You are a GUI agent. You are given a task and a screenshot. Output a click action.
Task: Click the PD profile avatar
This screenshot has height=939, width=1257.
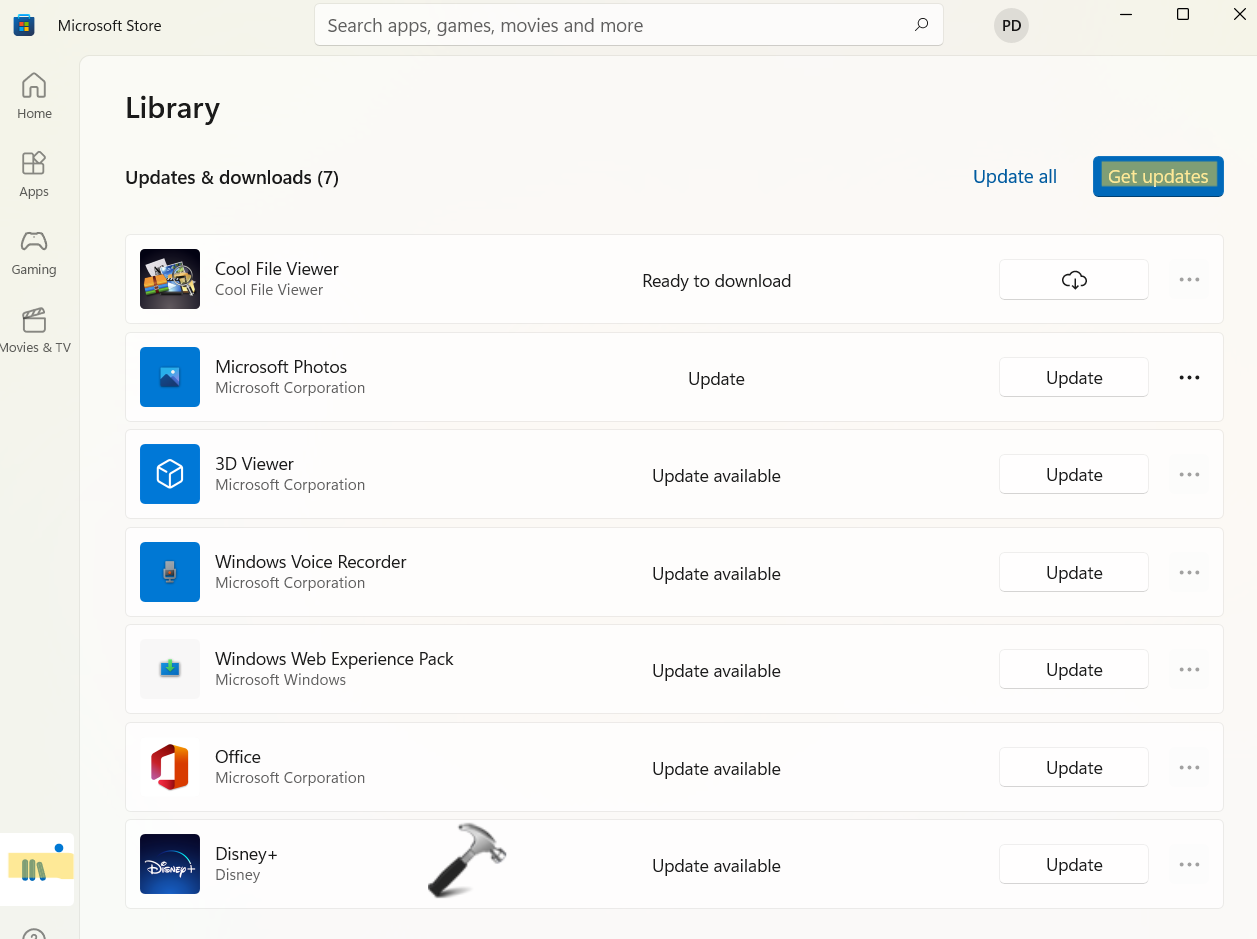tap(1011, 26)
